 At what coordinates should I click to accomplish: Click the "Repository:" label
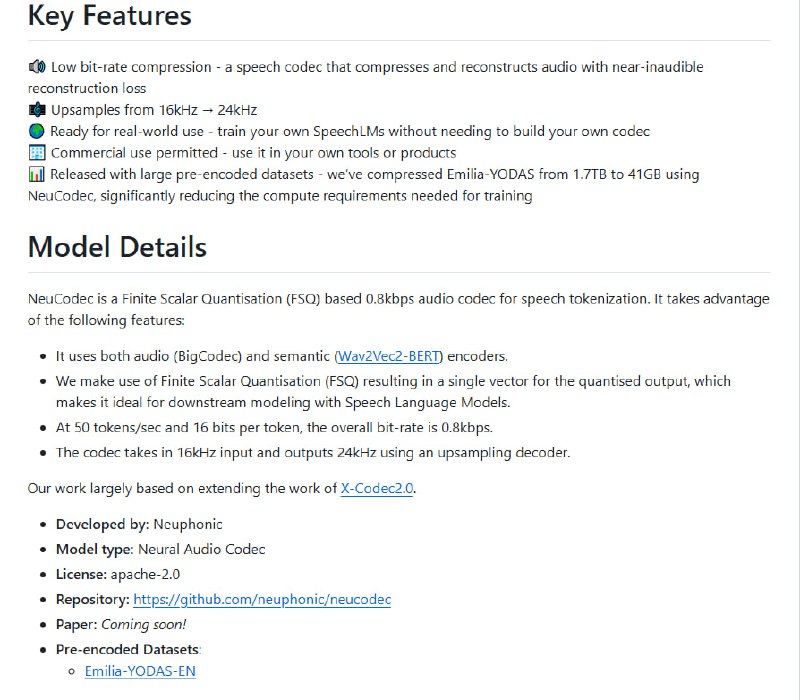[x=92, y=600]
